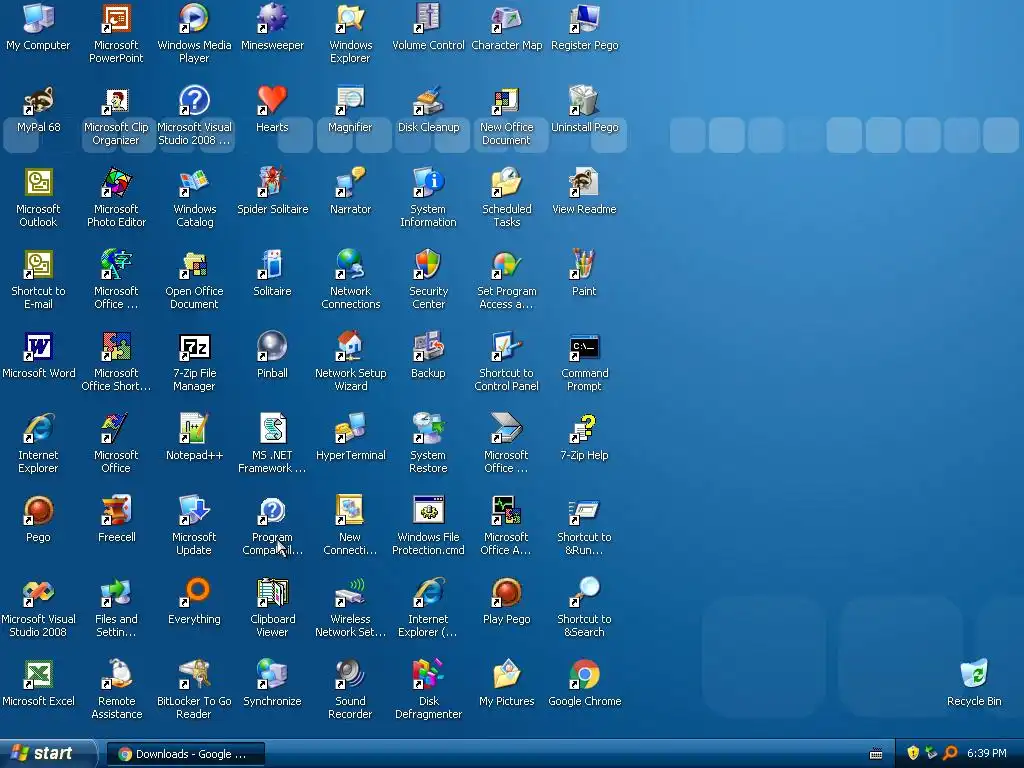Select the Backup utility icon
The image size is (1024, 768).
click(x=428, y=346)
